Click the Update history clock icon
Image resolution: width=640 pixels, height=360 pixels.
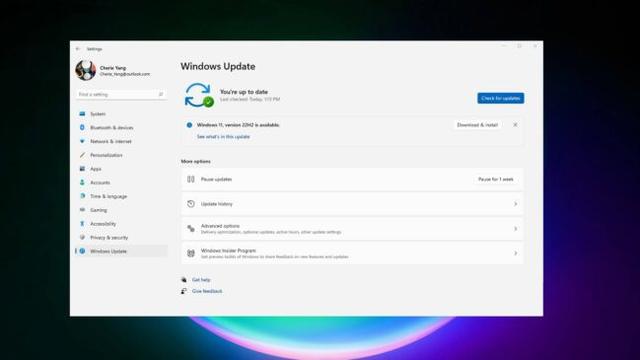[191, 204]
